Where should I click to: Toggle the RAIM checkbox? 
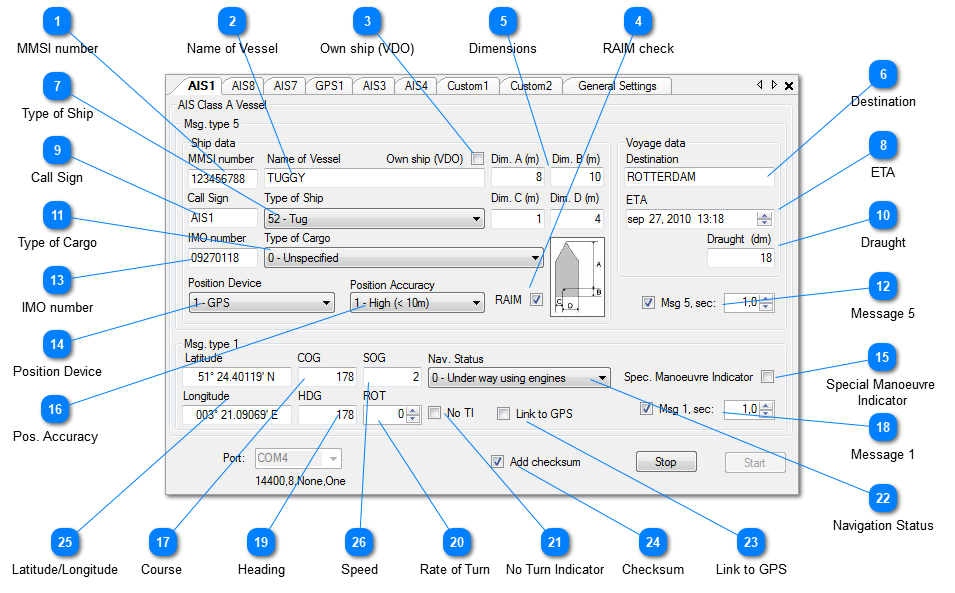537,300
